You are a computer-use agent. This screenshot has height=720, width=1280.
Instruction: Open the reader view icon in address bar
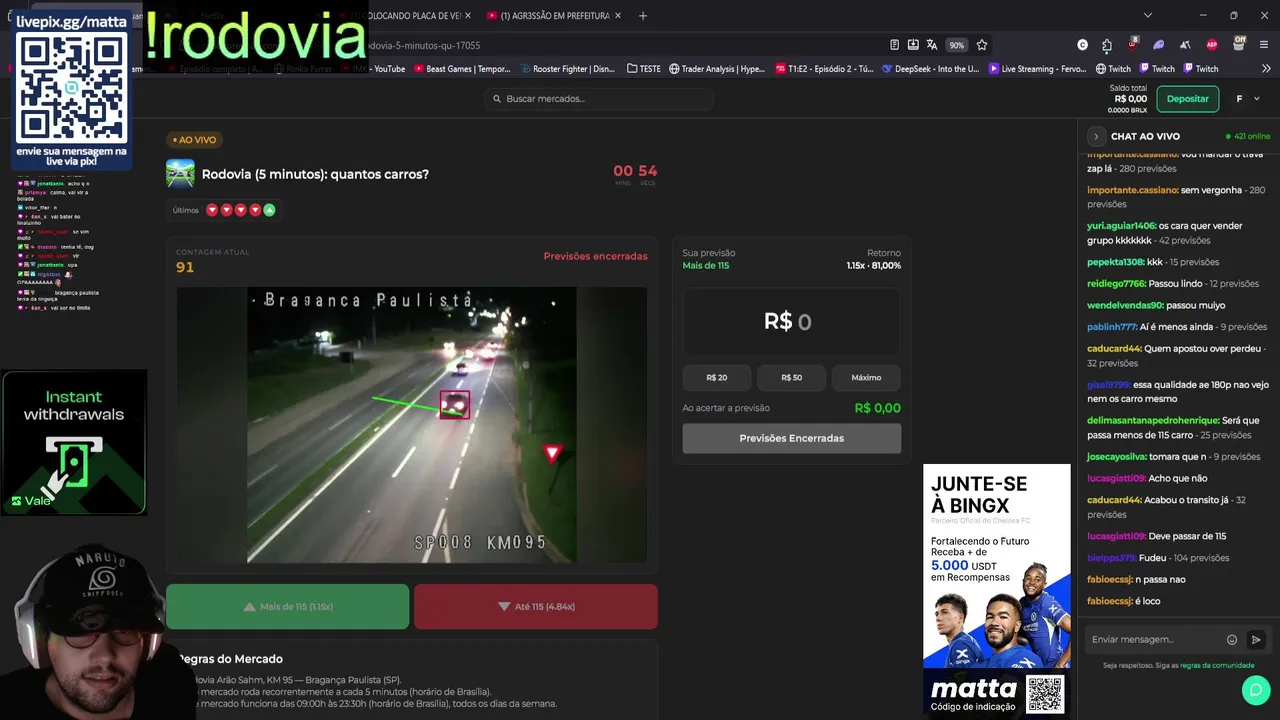(894, 45)
